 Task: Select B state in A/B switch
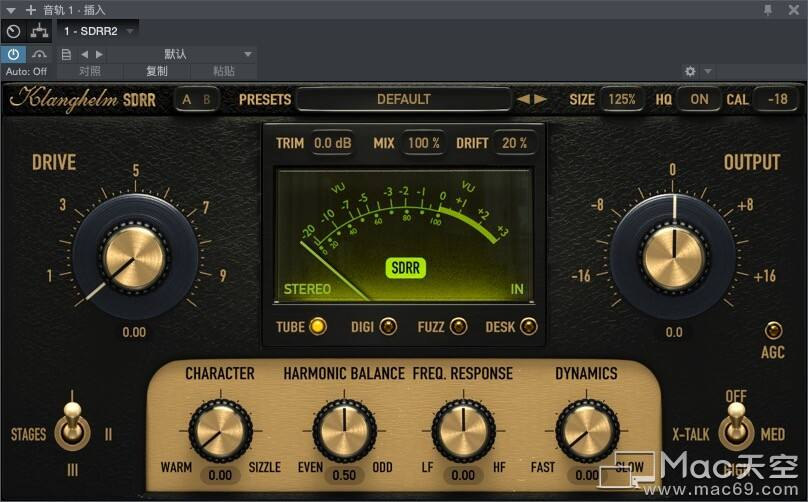[207, 99]
